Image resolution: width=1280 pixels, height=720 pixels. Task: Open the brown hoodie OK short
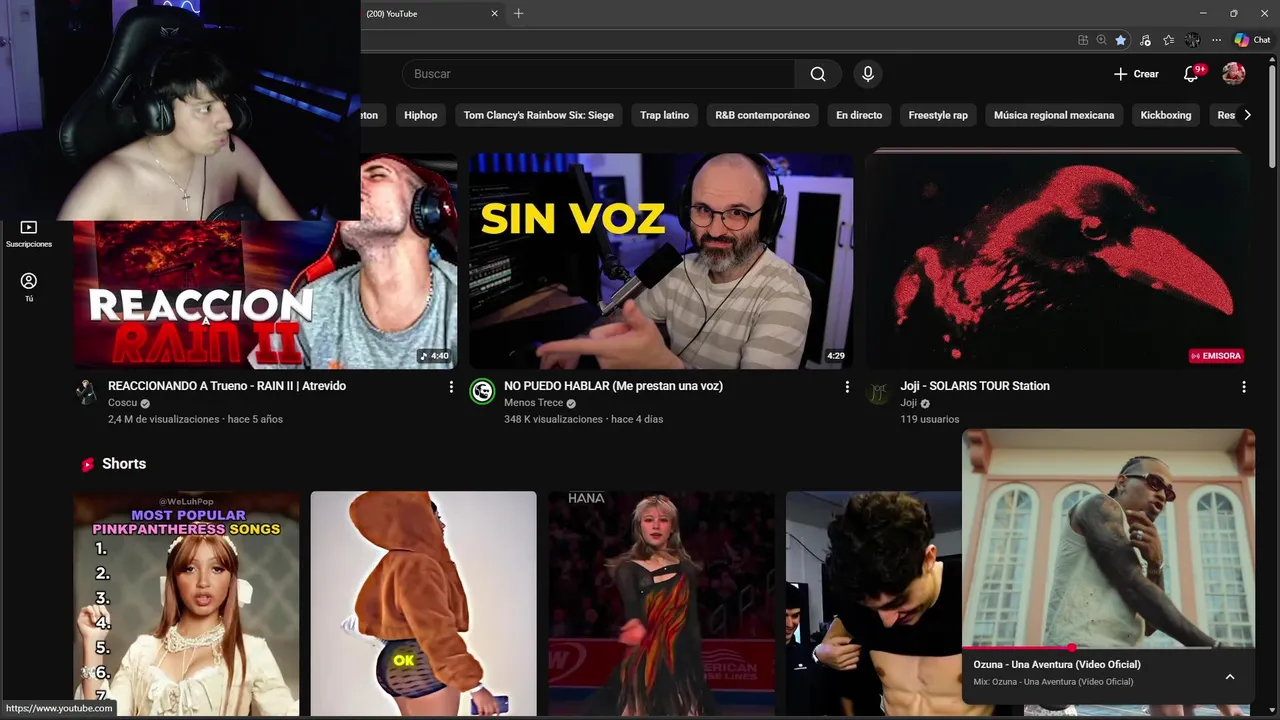[423, 603]
